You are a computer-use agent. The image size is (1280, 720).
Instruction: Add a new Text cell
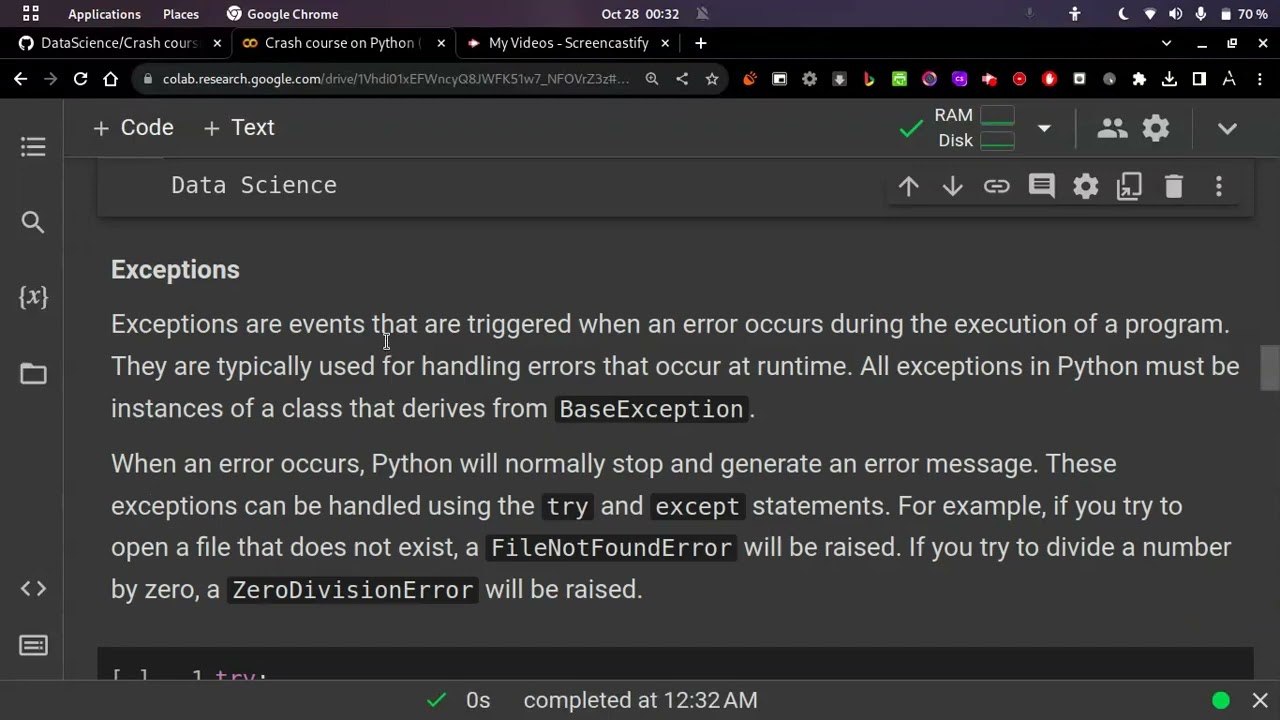[238, 128]
